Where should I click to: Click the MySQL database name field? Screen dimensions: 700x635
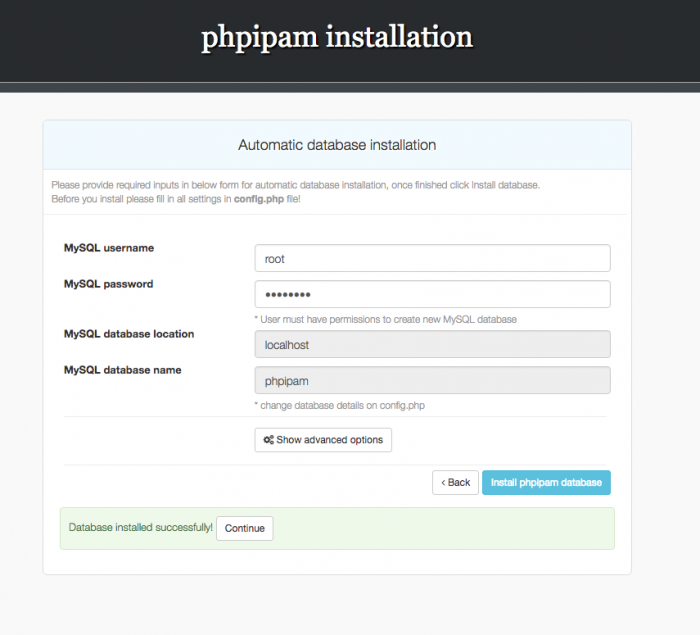coord(432,380)
